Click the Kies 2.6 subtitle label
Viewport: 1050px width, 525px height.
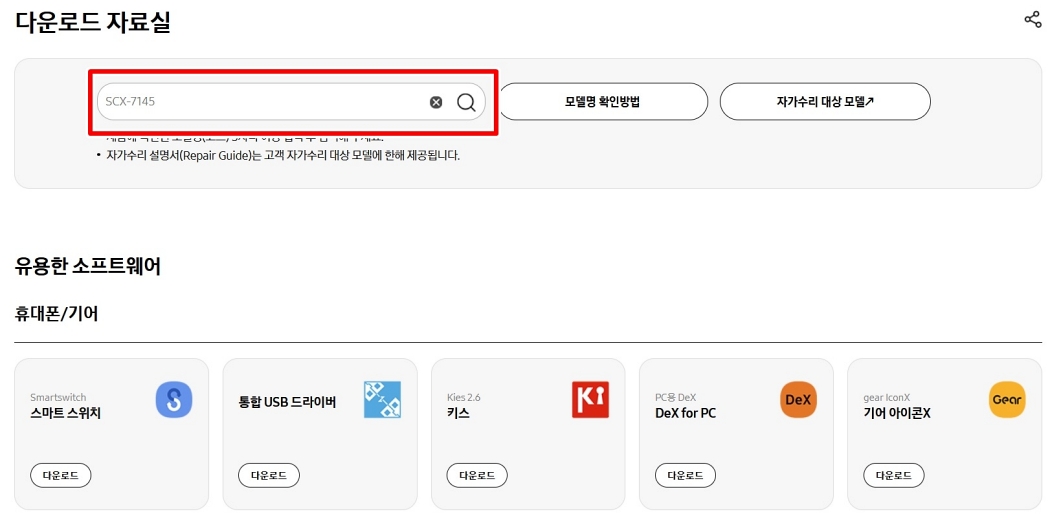[463, 397]
